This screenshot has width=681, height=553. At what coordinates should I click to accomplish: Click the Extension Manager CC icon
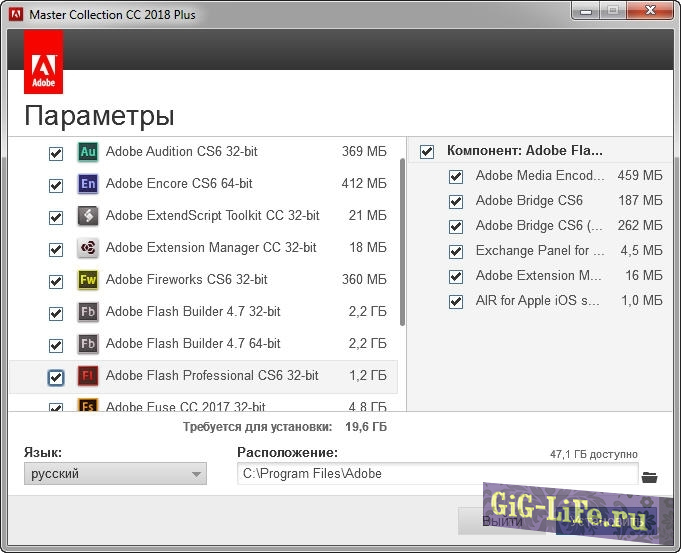[x=87, y=248]
